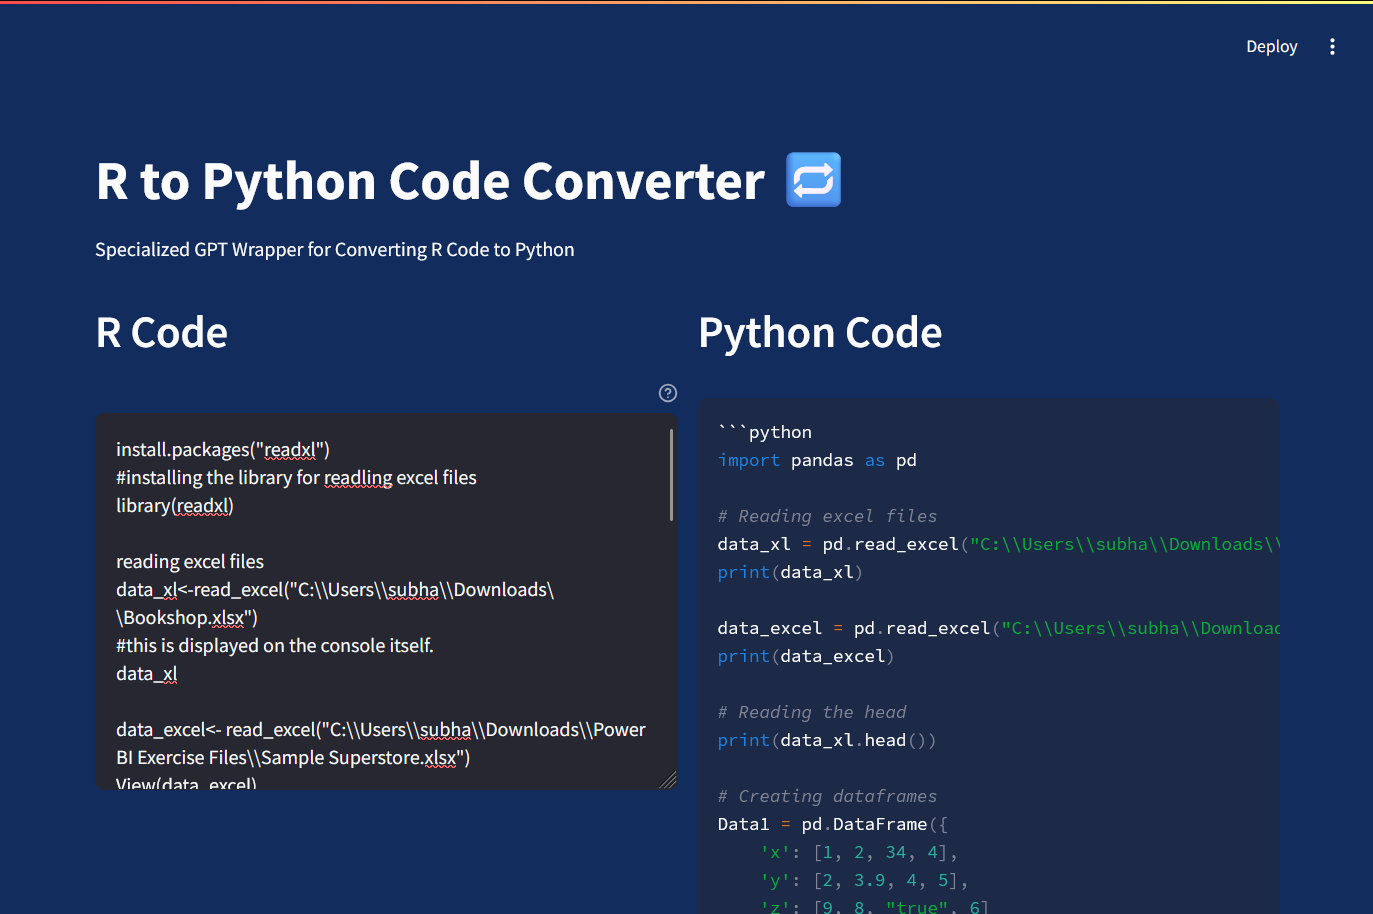Open the three-dot options menu
1373x914 pixels.
(x=1332, y=46)
